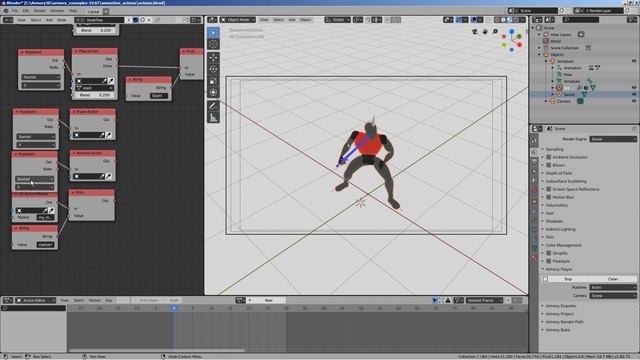Screen dimensions: 640x360
Task: Open the Render properties tab icon
Action: (534, 152)
